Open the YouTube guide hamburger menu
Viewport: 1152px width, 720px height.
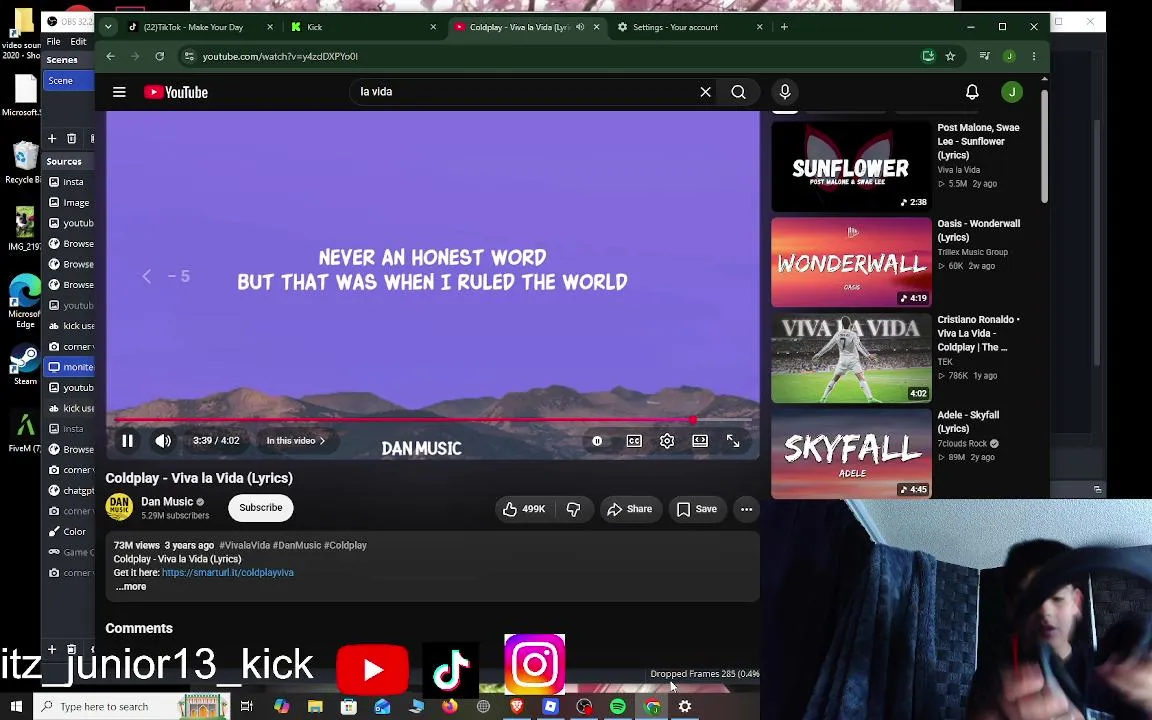(119, 92)
